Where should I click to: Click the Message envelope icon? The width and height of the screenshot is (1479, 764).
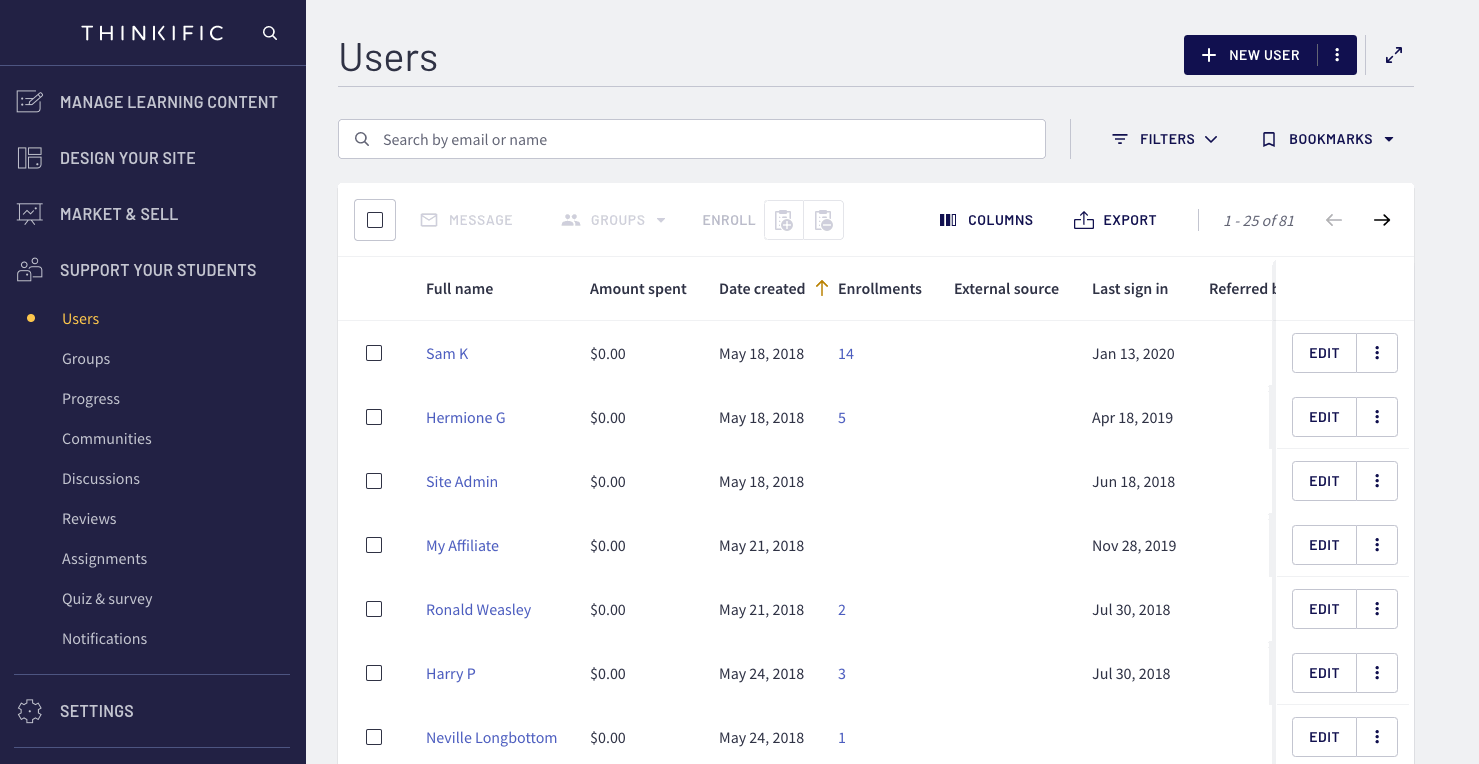click(x=429, y=220)
